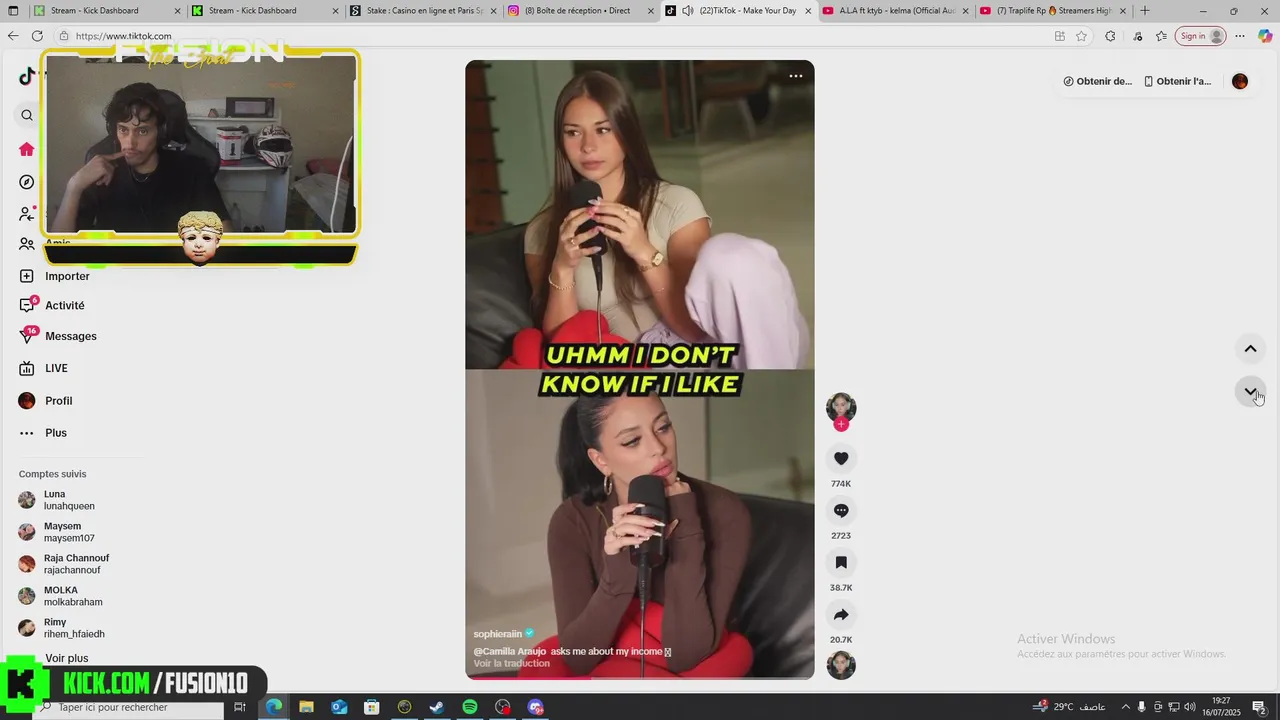
Task: Open File Explorer from taskbar
Action: (306, 707)
